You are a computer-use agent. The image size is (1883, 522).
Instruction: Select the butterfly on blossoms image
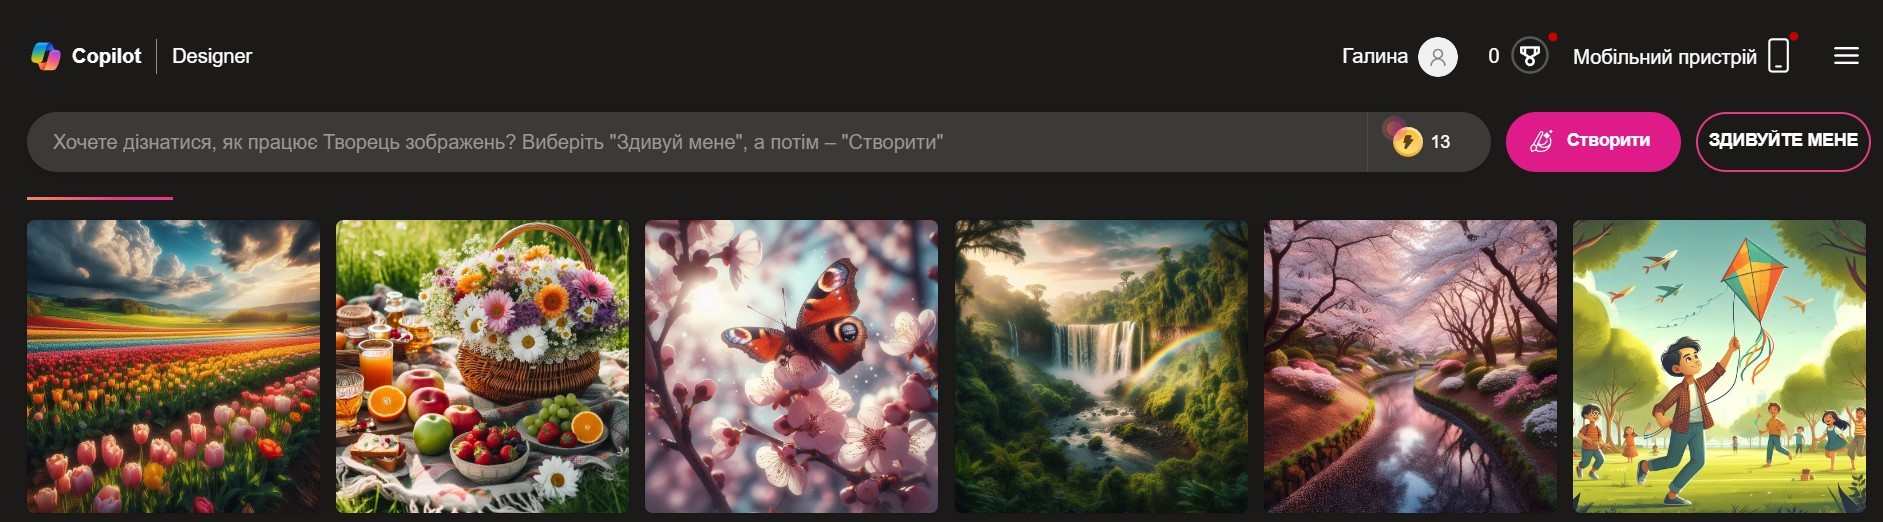(x=791, y=366)
